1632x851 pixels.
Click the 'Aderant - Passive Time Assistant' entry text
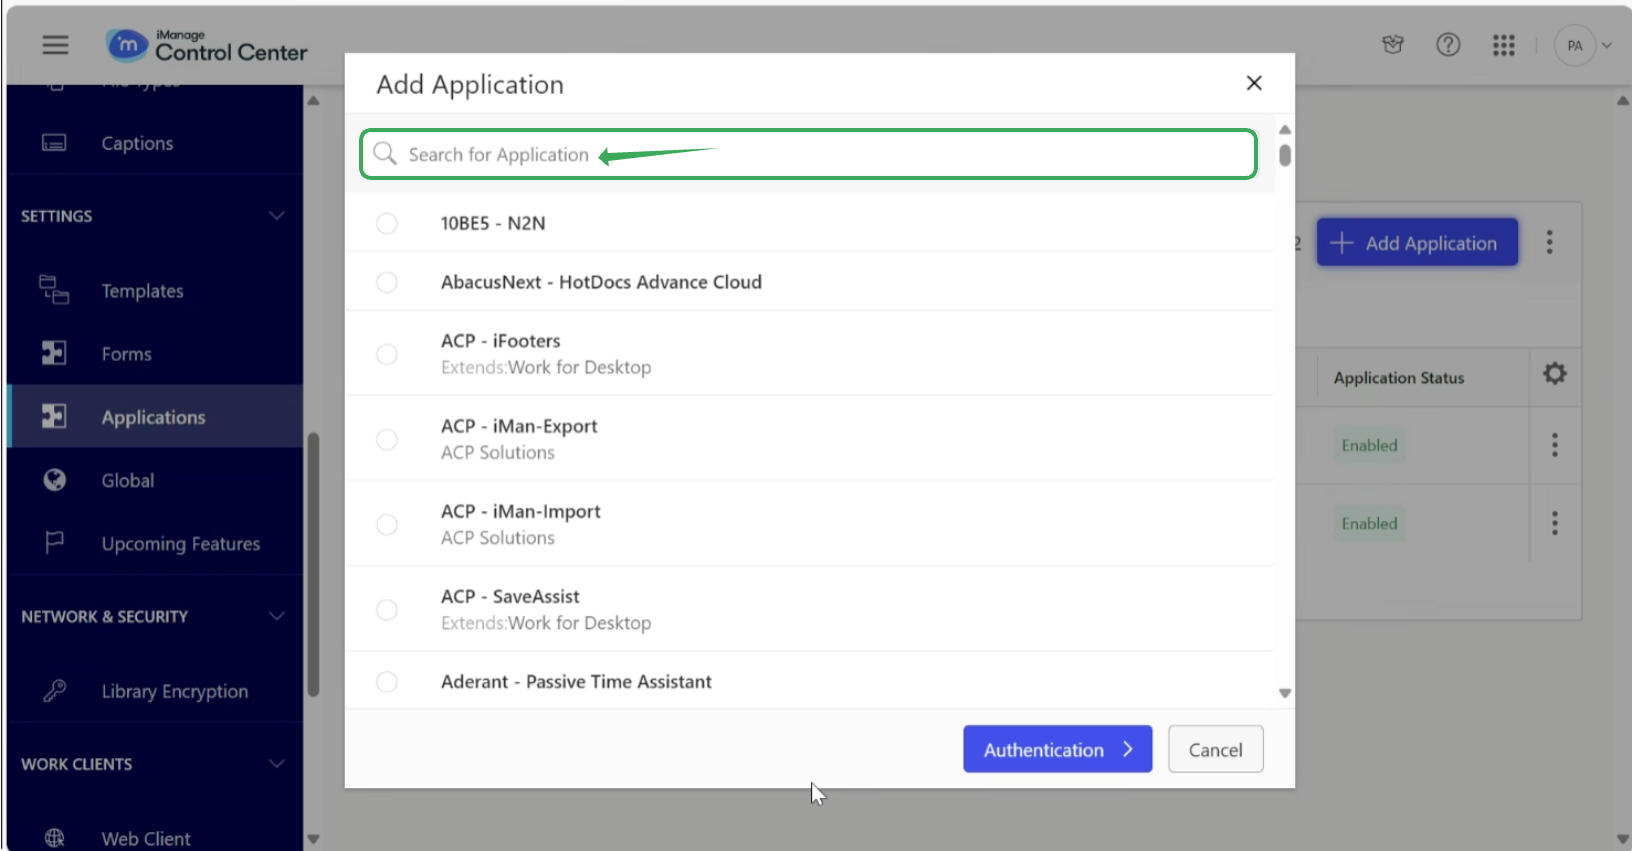tap(576, 681)
